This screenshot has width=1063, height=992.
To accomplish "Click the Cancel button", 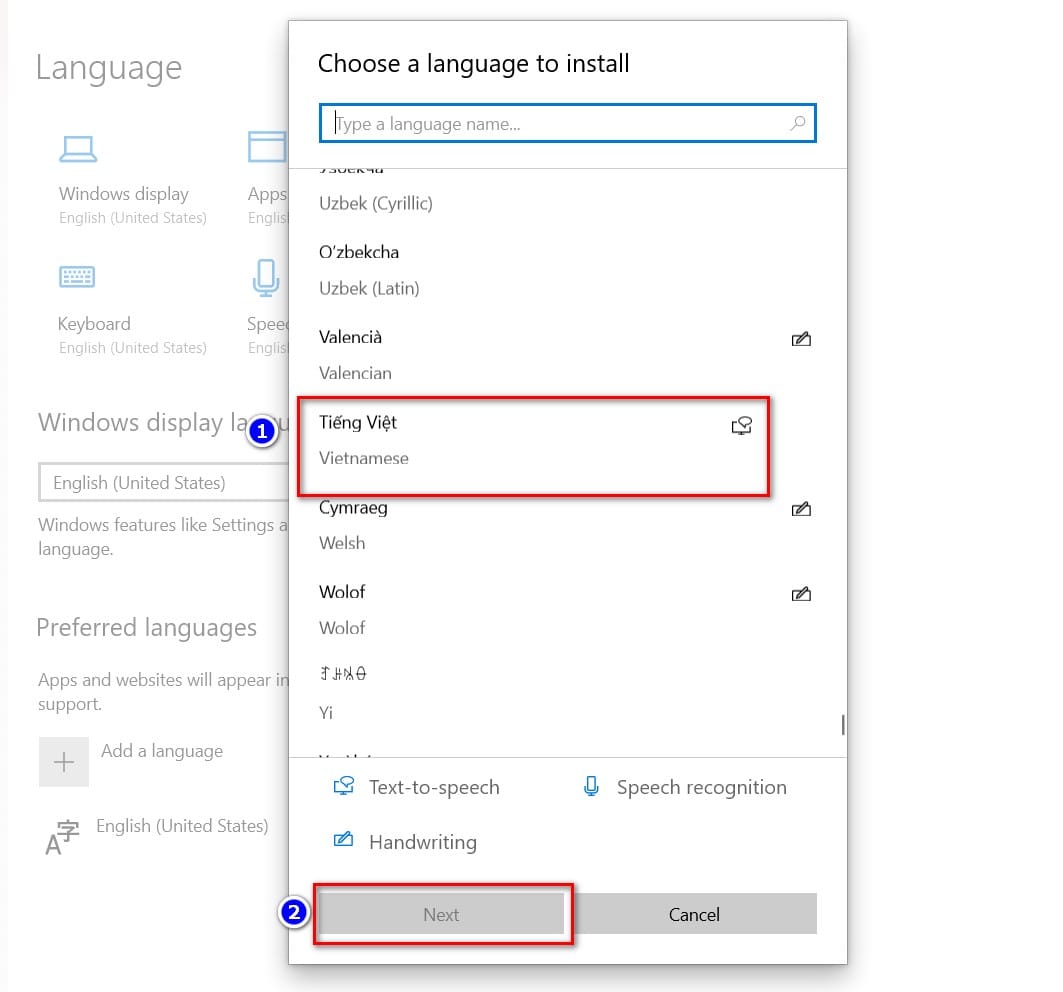I will coord(694,915).
